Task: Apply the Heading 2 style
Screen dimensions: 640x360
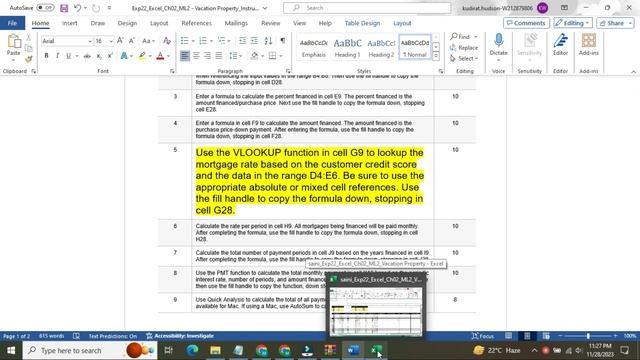Action: pos(381,47)
